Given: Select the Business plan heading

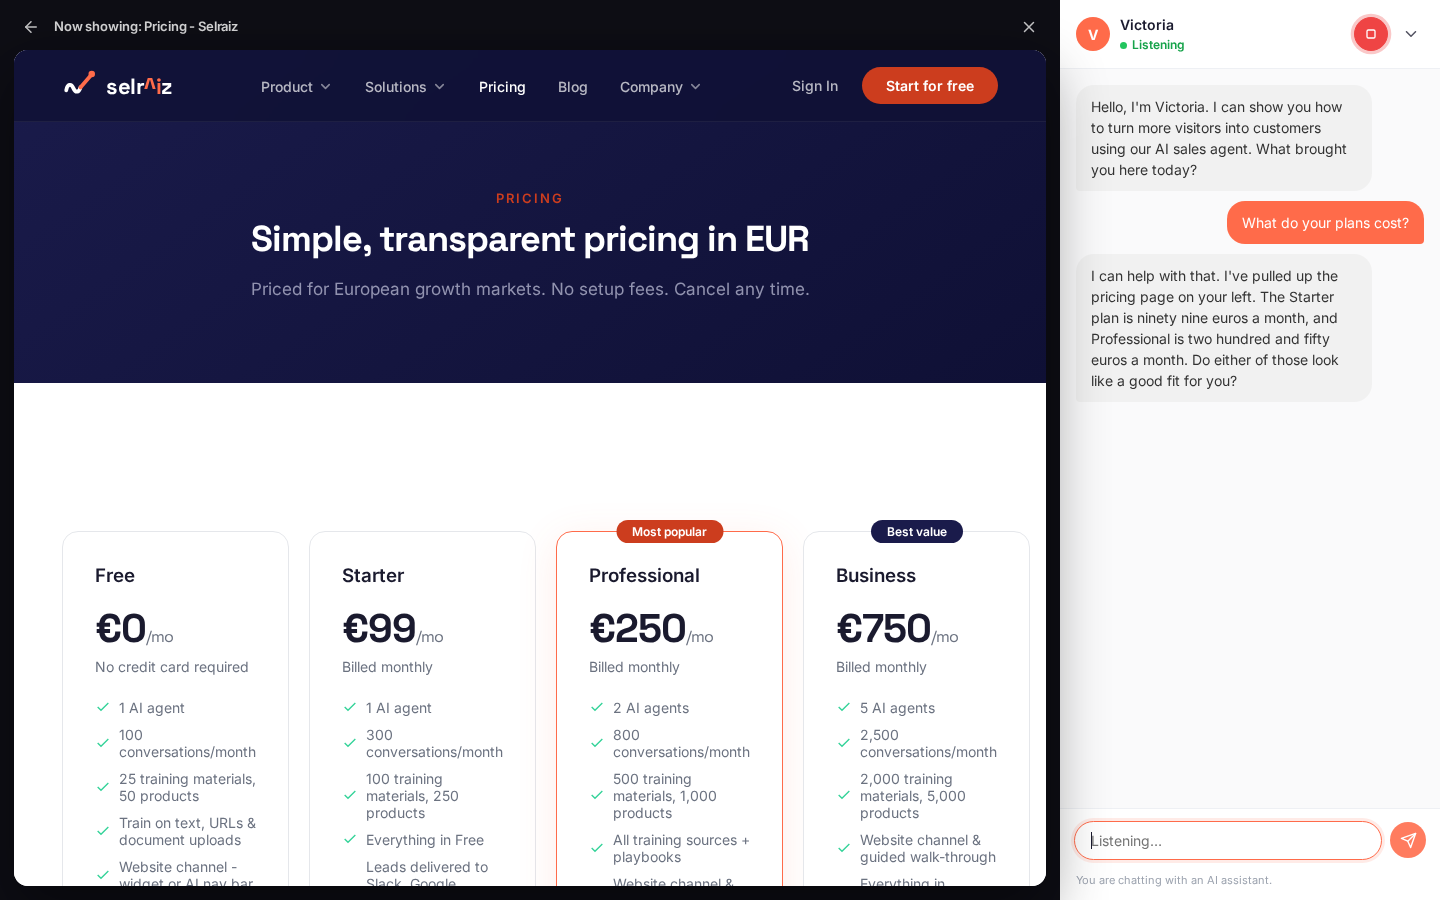Looking at the screenshot, I should click(x=876, y=576).
